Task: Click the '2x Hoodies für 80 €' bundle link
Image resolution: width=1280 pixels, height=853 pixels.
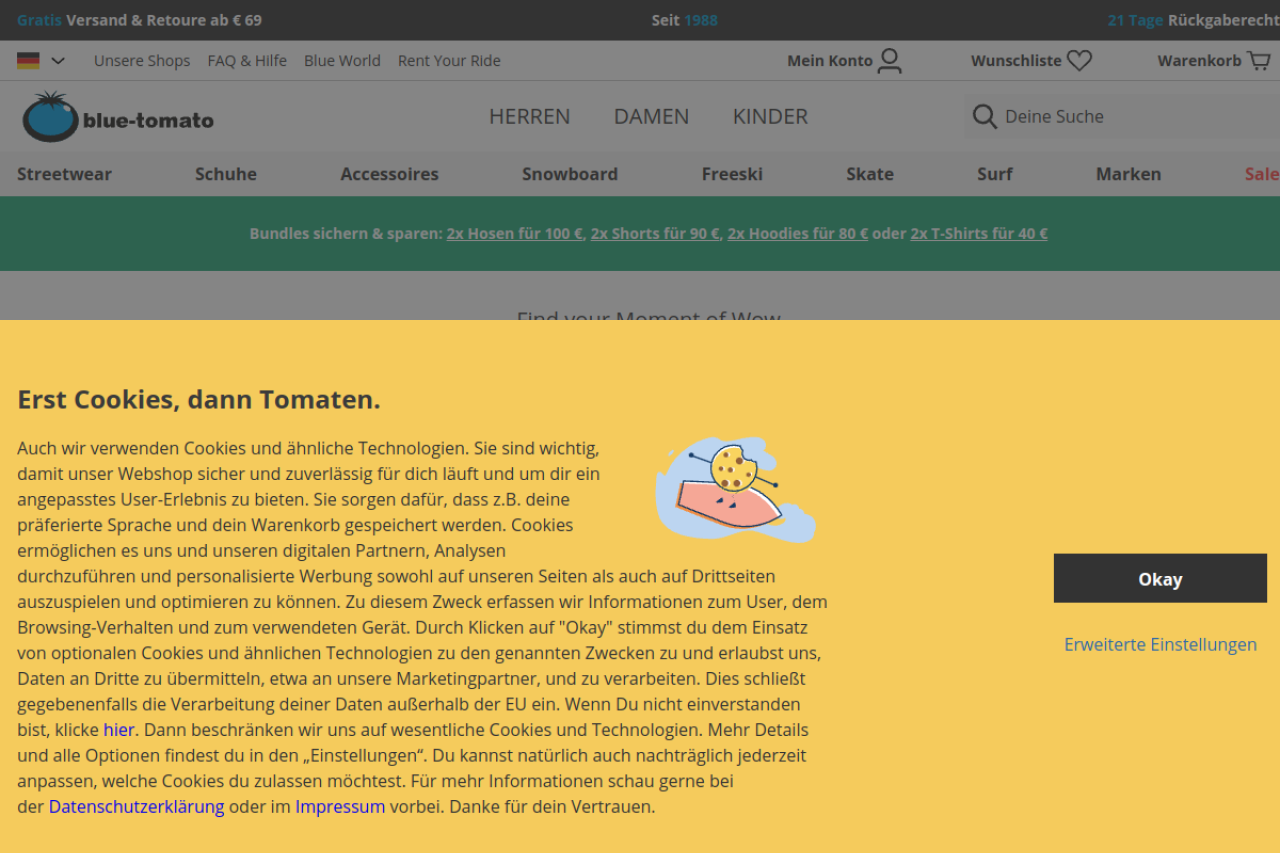Action: (x=798, y=234)
